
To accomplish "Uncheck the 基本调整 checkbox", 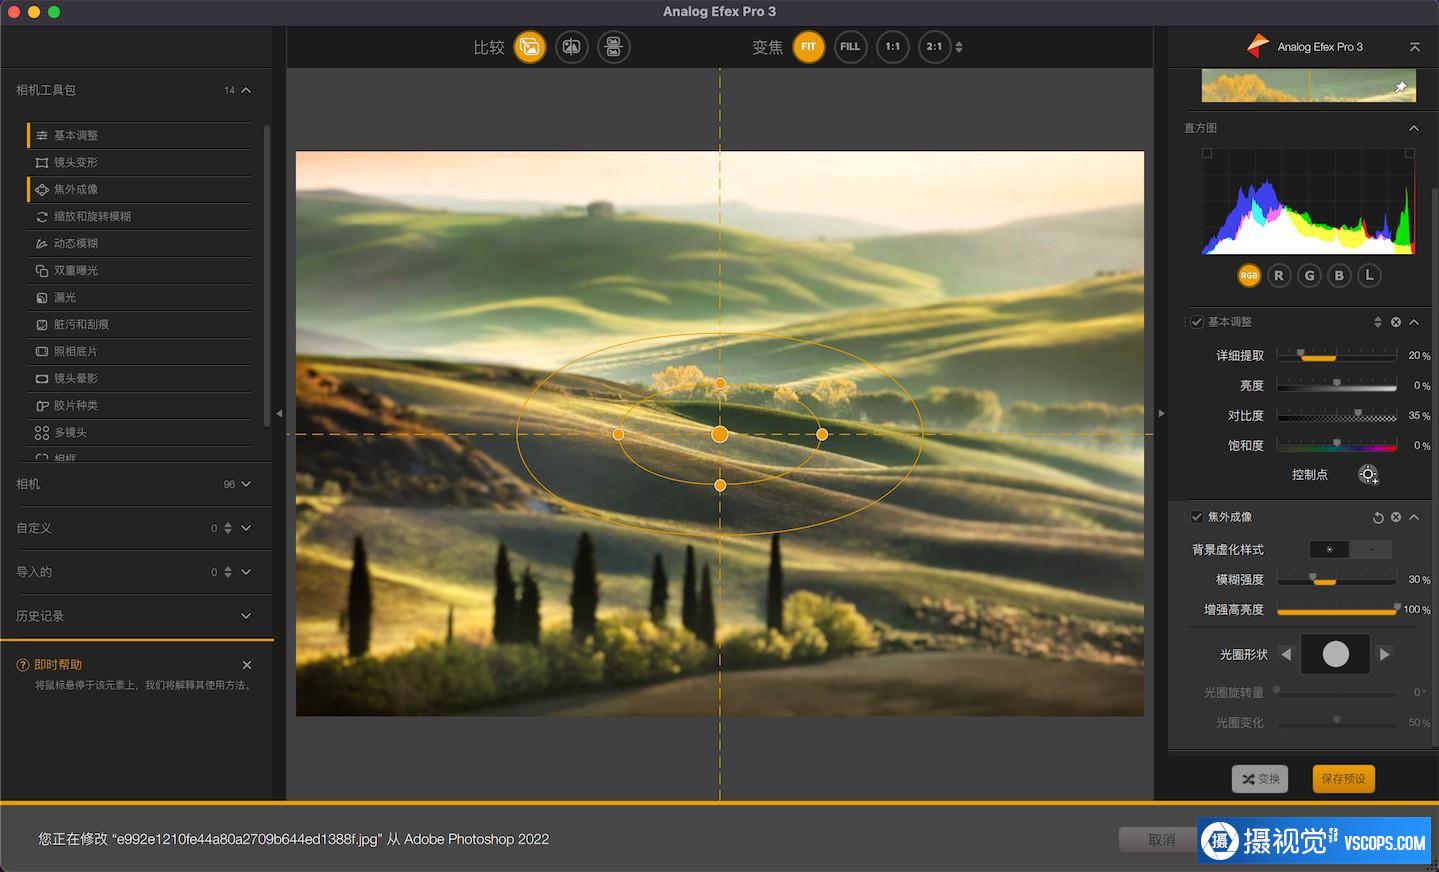I will point(1197,322).
